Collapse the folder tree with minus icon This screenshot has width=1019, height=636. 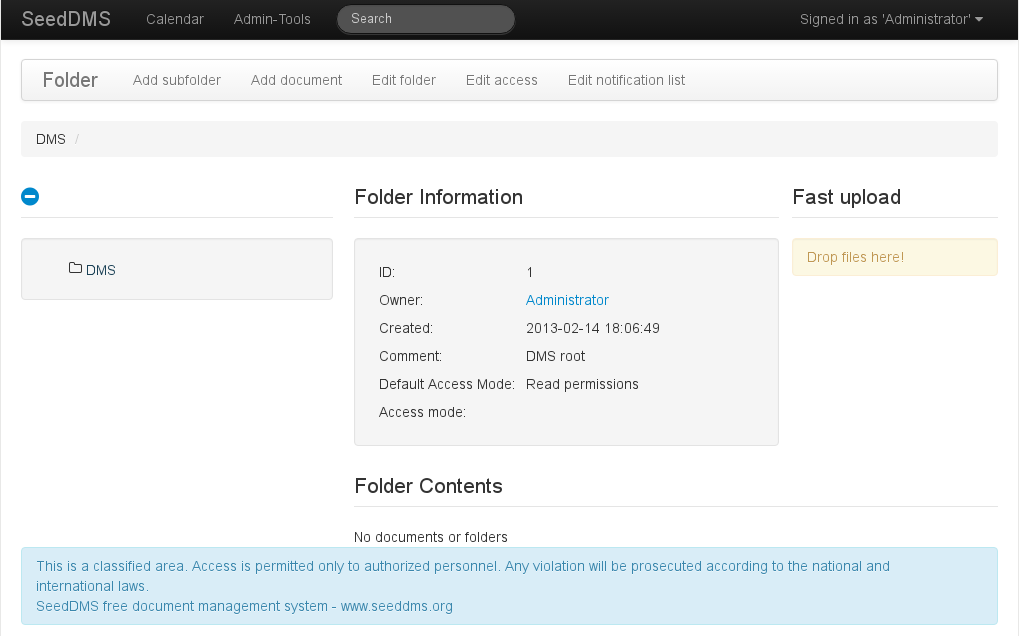pos(30,197)
